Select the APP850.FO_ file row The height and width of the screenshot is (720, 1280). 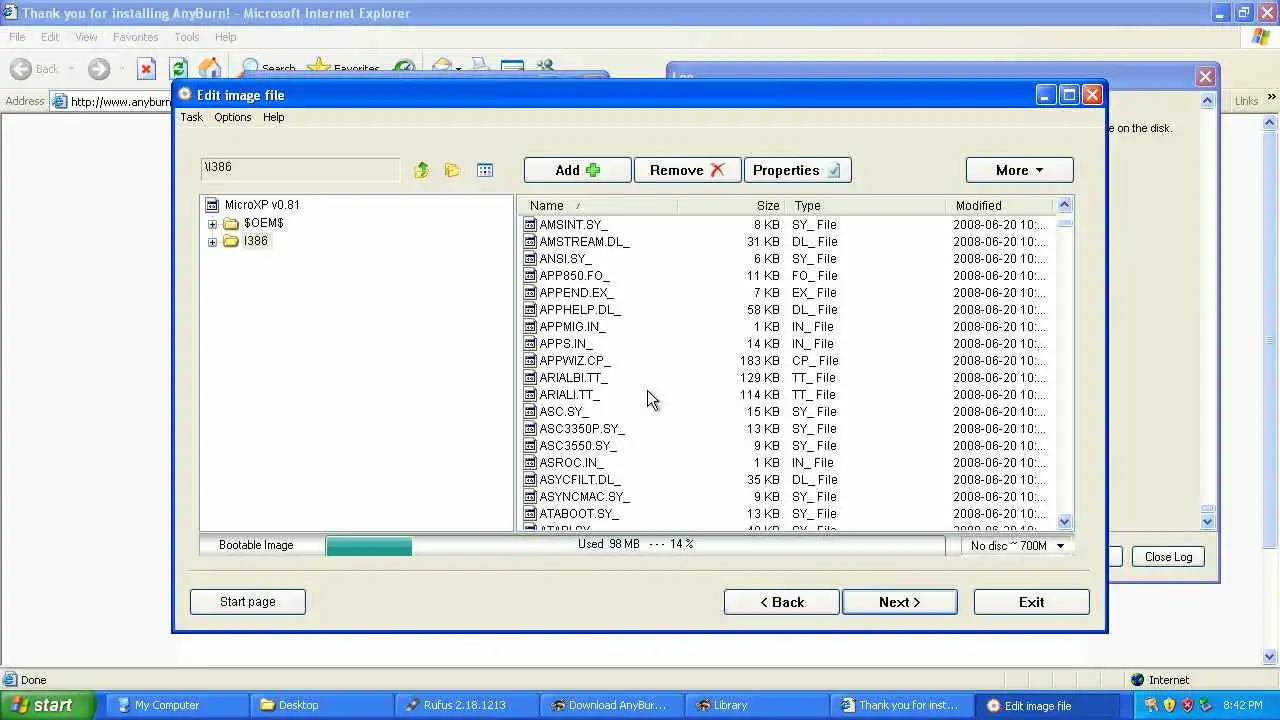coord(786,276)
